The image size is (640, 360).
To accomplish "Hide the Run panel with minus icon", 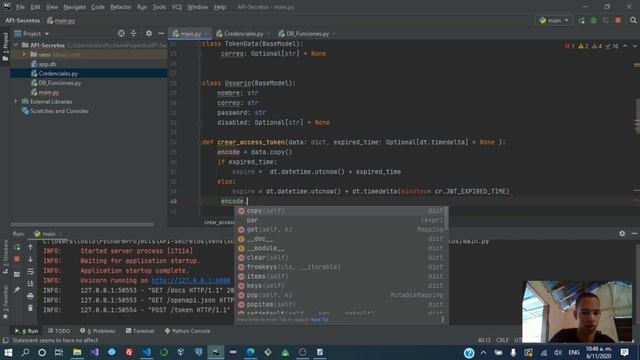I will point(634,233).
